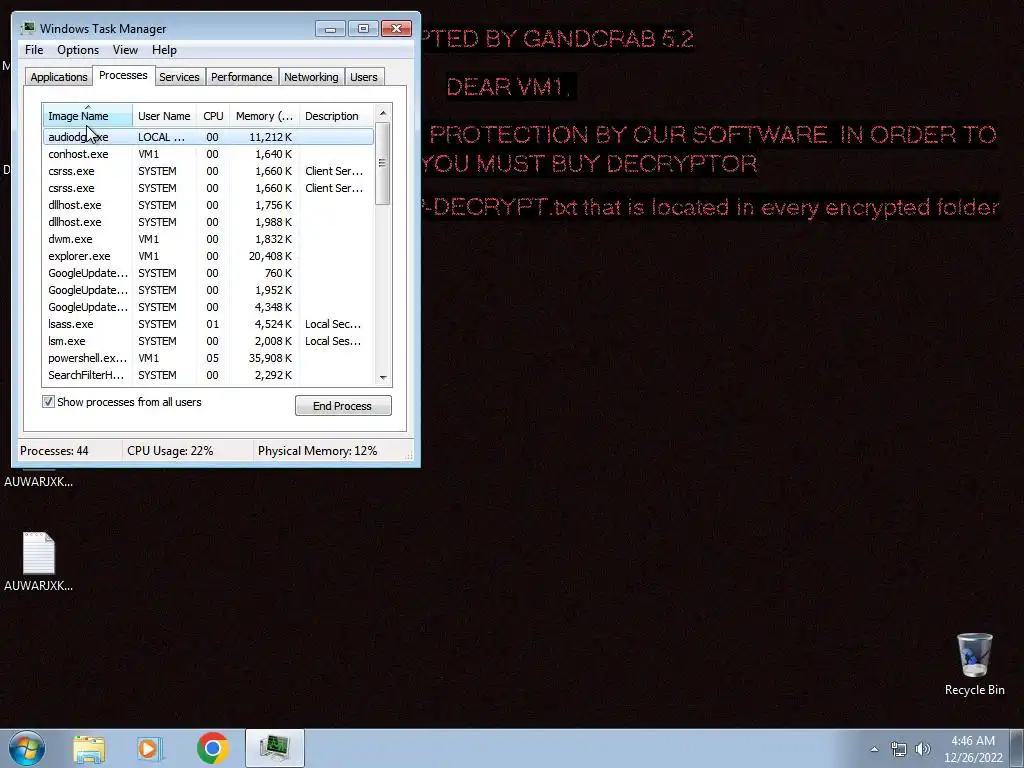Select the Task Manager taskbar button
This screenshot has width=1024, height=768.
275,748
